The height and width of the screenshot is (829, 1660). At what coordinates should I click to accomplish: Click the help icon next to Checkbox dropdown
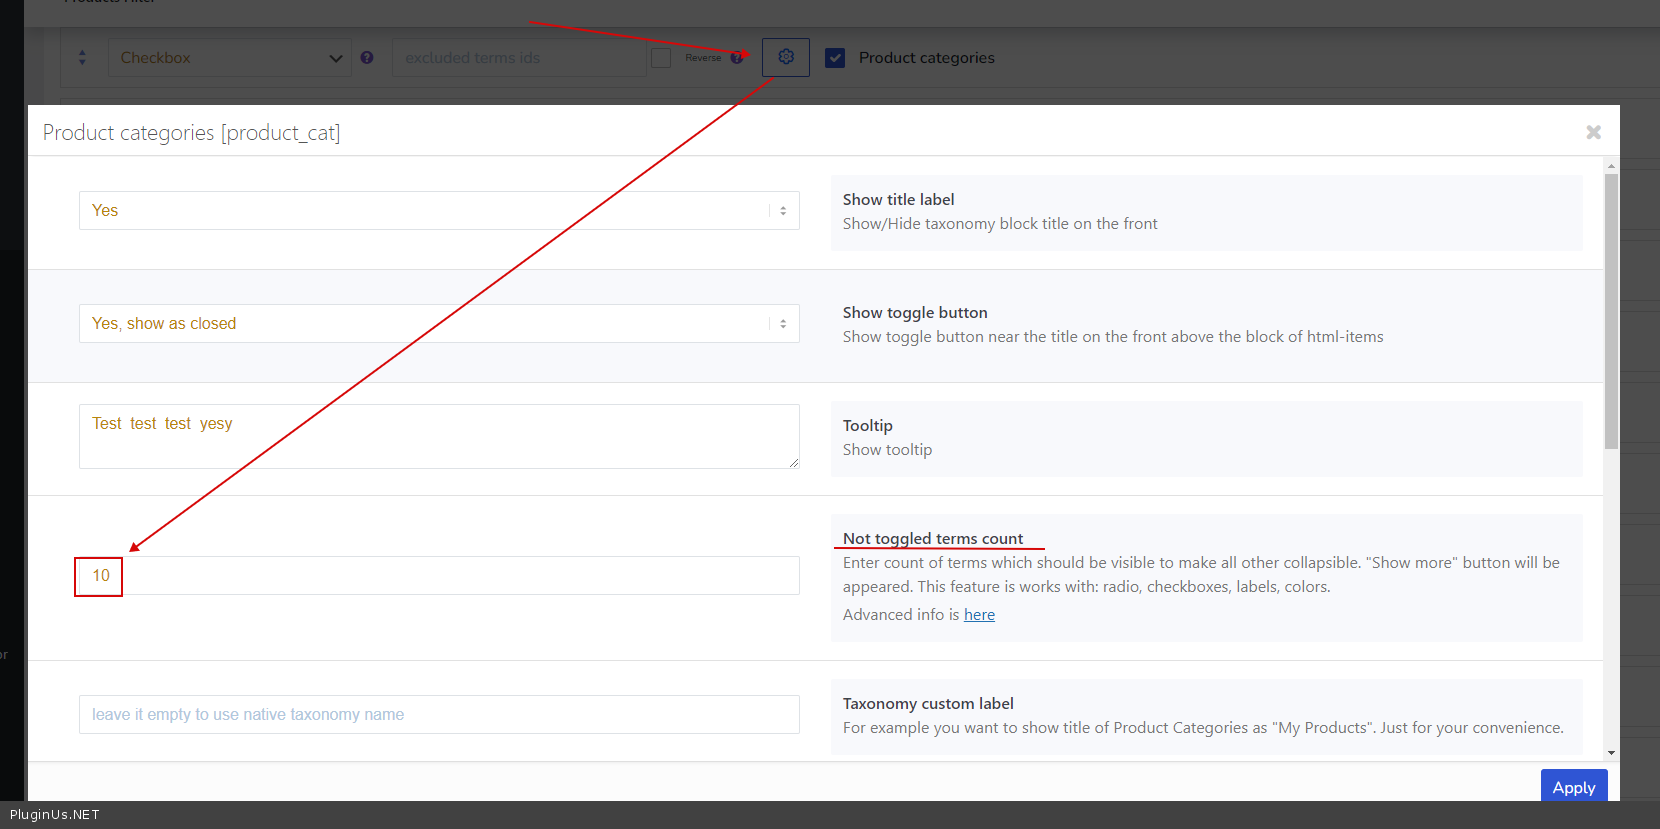click(367, 58)
